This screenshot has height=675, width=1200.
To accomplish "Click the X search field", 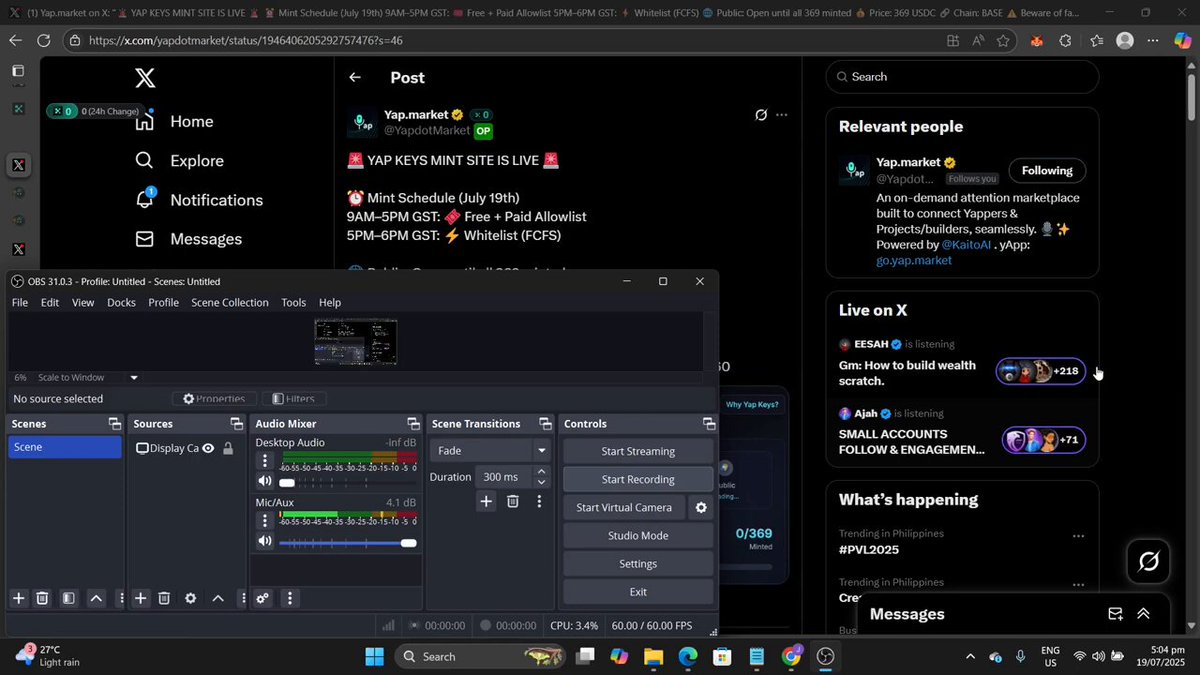I will (962, 77).
